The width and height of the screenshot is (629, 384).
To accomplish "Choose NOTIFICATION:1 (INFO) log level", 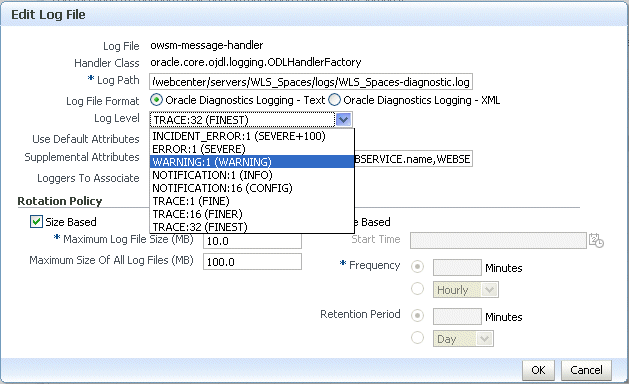I will tap(252, 175).
